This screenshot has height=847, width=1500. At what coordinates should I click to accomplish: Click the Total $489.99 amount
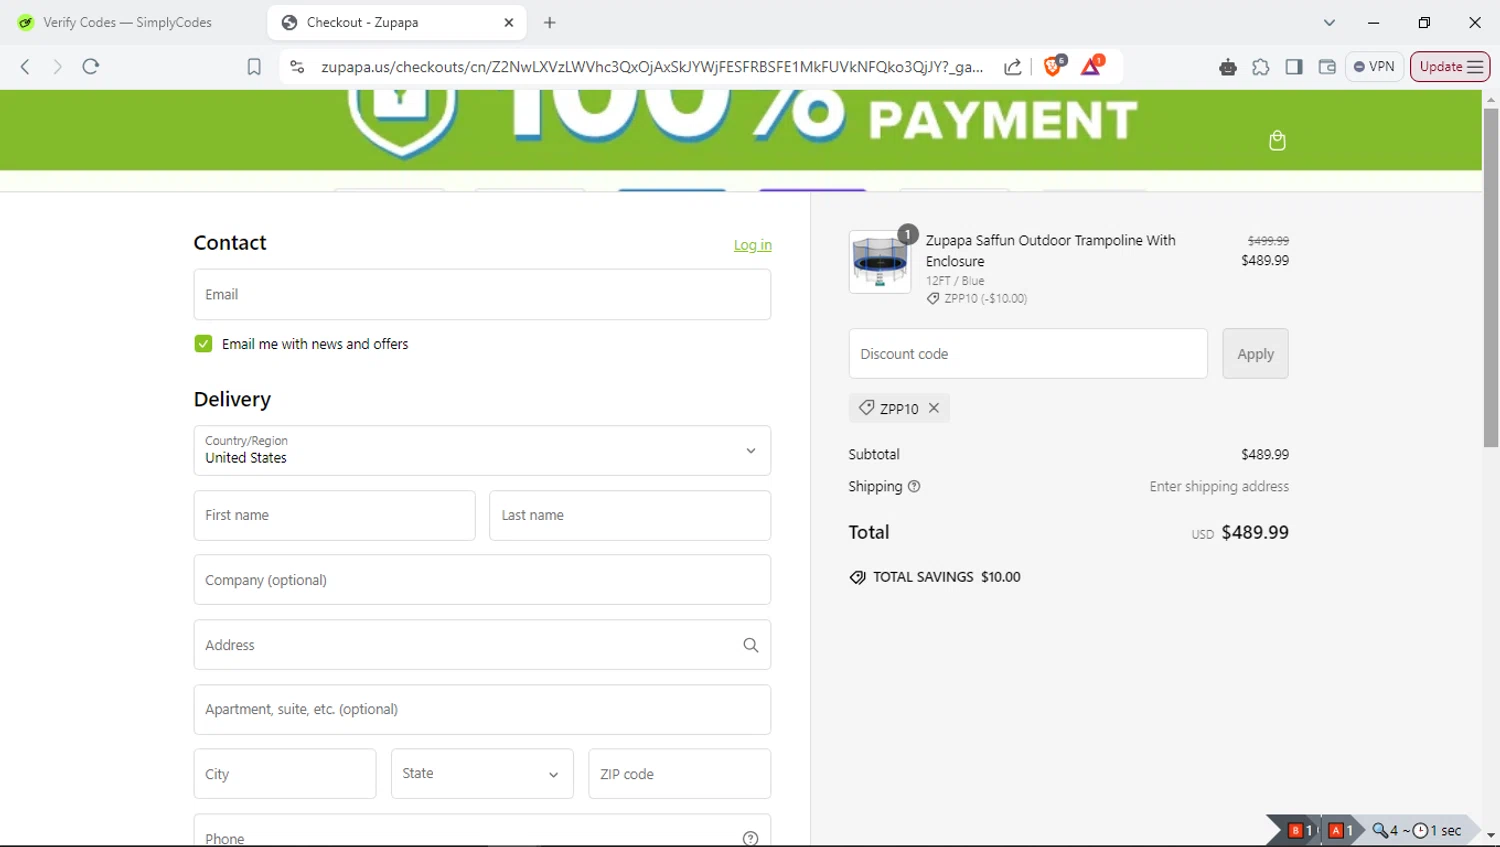1255,533
